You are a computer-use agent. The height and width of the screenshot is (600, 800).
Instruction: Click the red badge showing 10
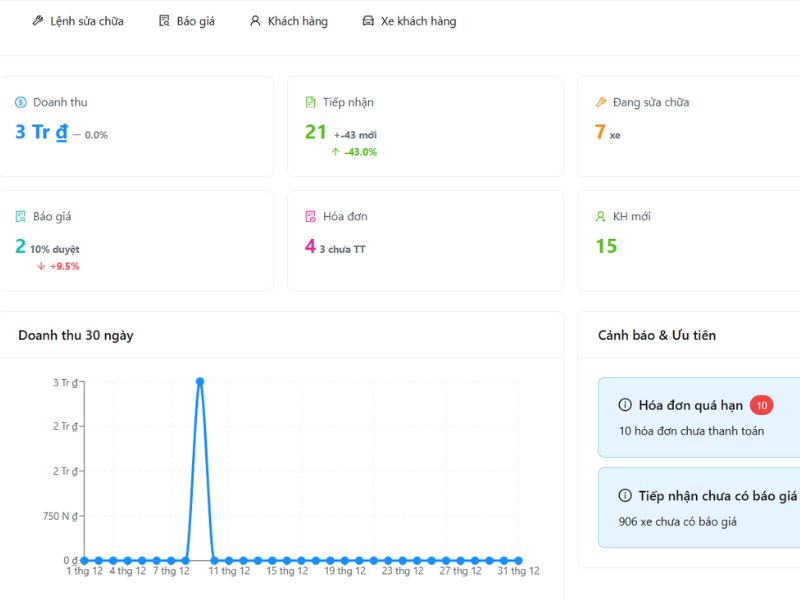[762, 405]
